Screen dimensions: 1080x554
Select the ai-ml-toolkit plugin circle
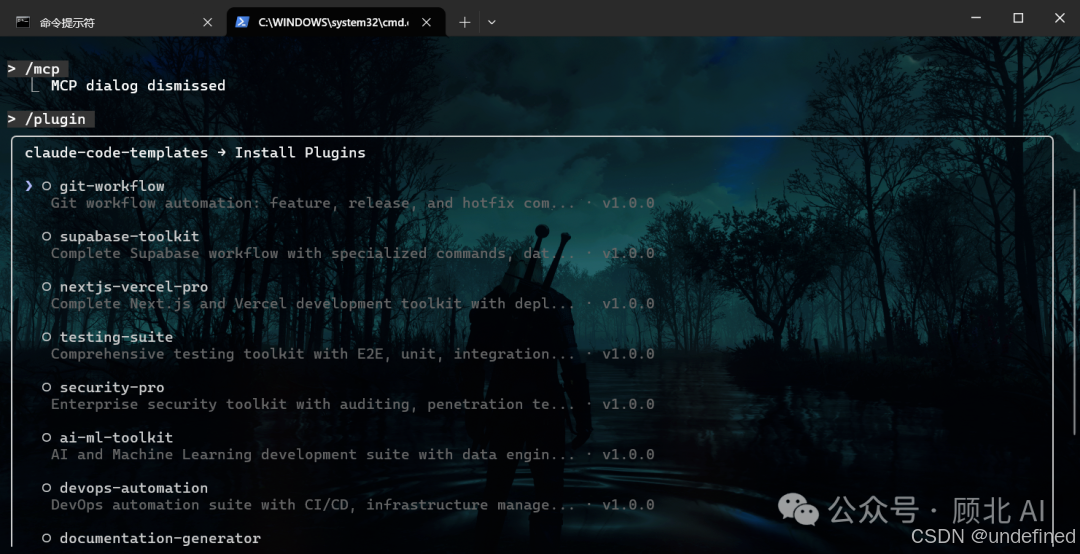(47, 438)
